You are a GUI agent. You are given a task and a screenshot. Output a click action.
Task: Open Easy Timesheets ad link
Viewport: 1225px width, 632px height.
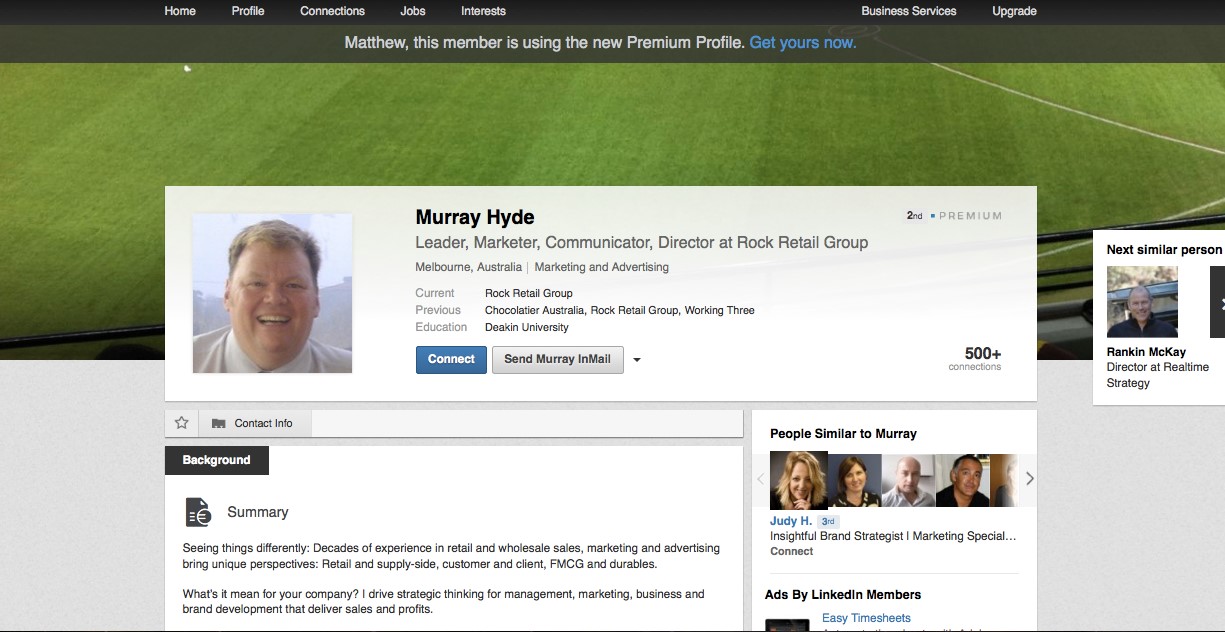point(866,618)
